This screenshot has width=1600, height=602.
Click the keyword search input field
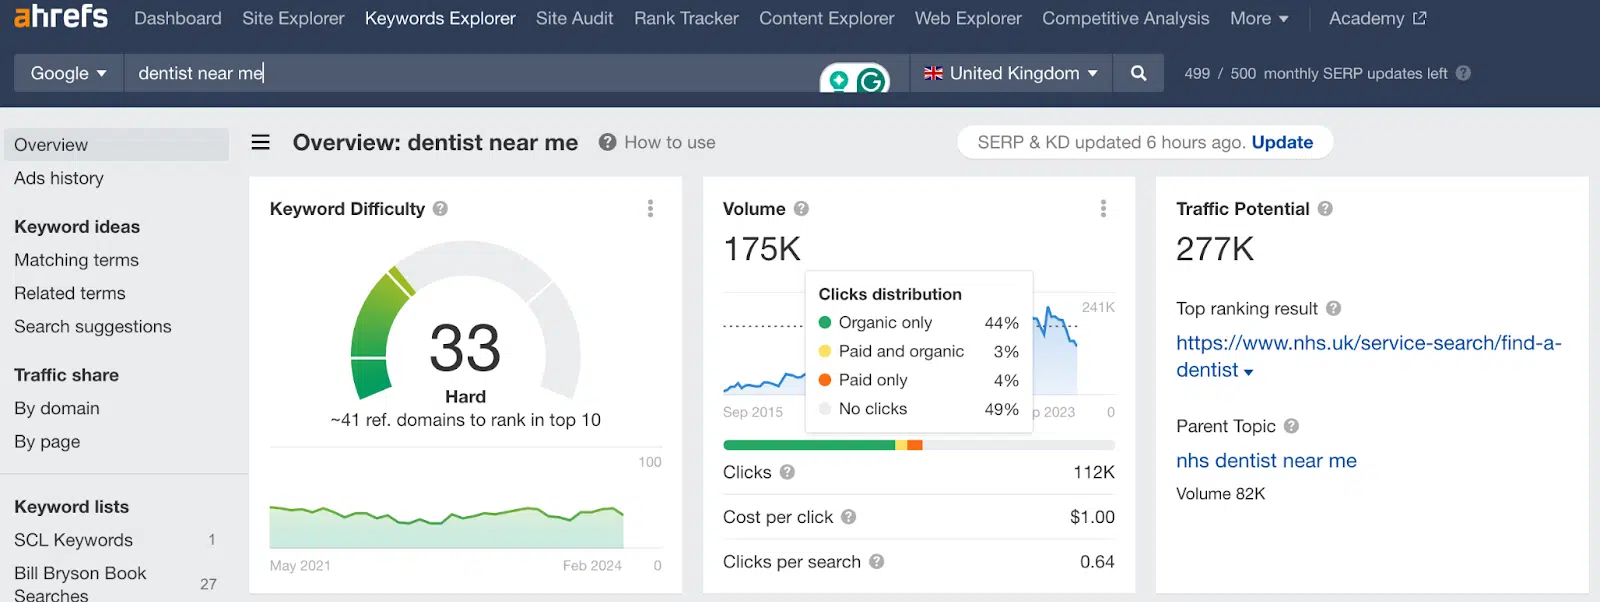coord(470,73)
